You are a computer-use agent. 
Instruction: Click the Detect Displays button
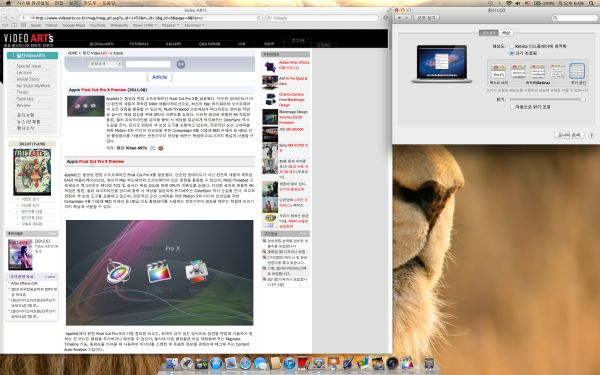point(569,135)
